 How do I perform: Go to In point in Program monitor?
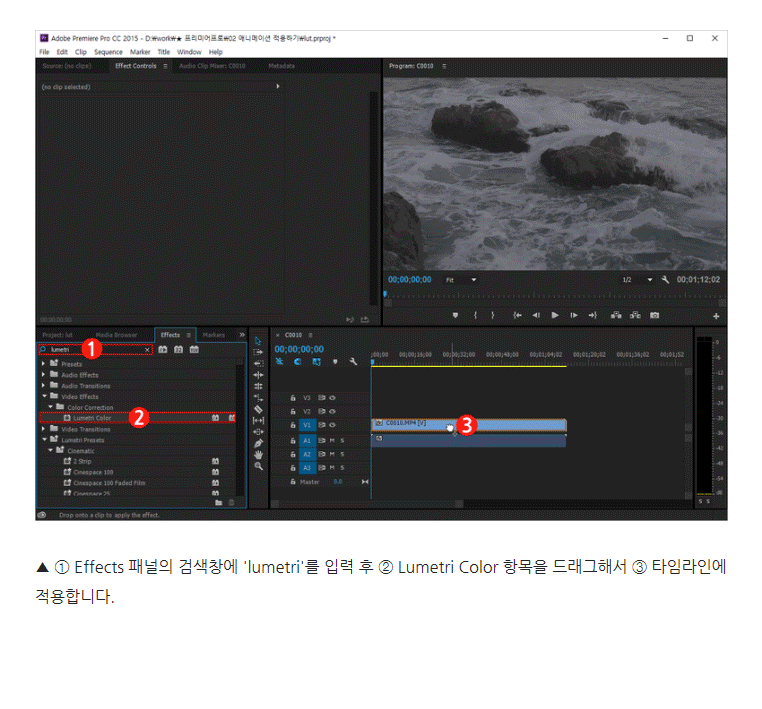tap(517, 315)
